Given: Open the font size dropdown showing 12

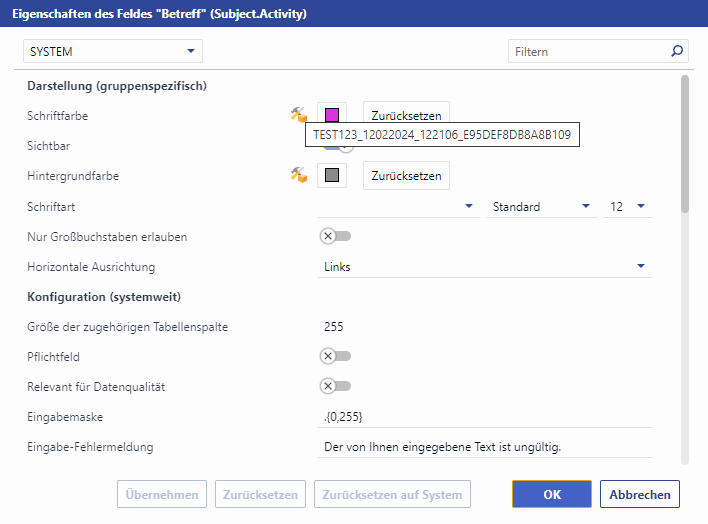Looking at the screenshot, I should pyautogui.click(x=628, y=206).
